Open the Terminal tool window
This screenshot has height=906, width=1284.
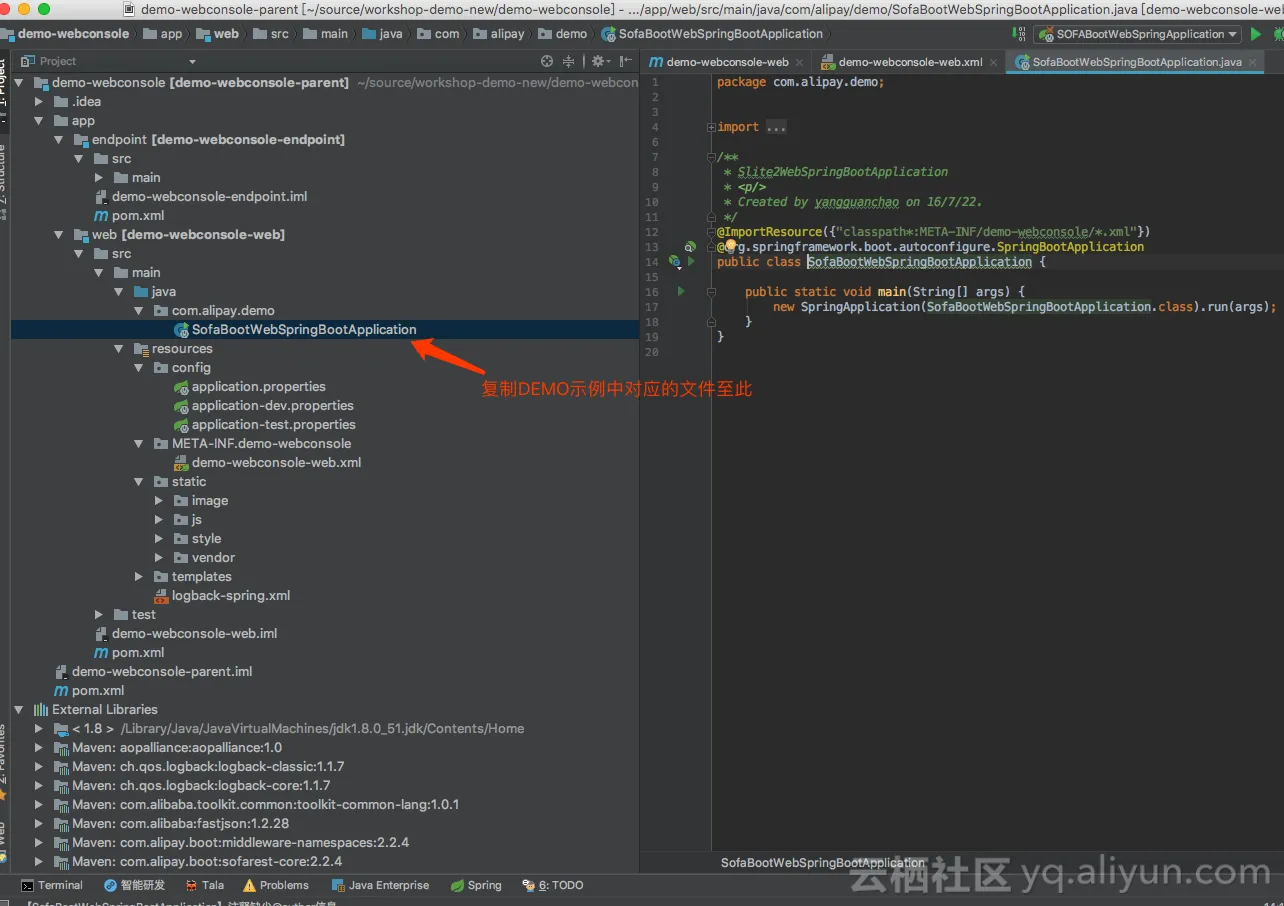tap(52, 885)
